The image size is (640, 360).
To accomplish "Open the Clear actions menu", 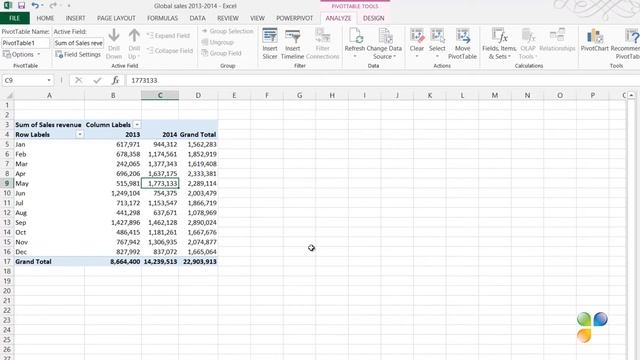I will coord(417,44).
